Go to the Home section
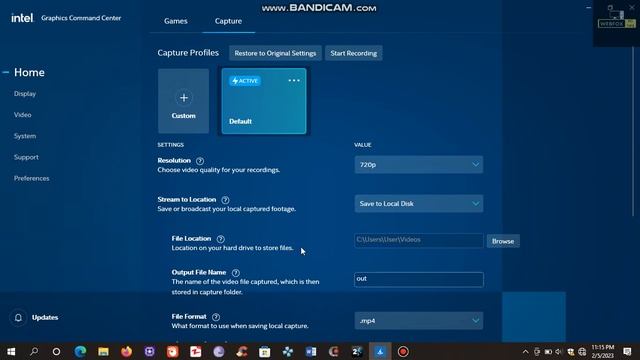The width and height of the screenshot is (640, 360). coord(29,72)
